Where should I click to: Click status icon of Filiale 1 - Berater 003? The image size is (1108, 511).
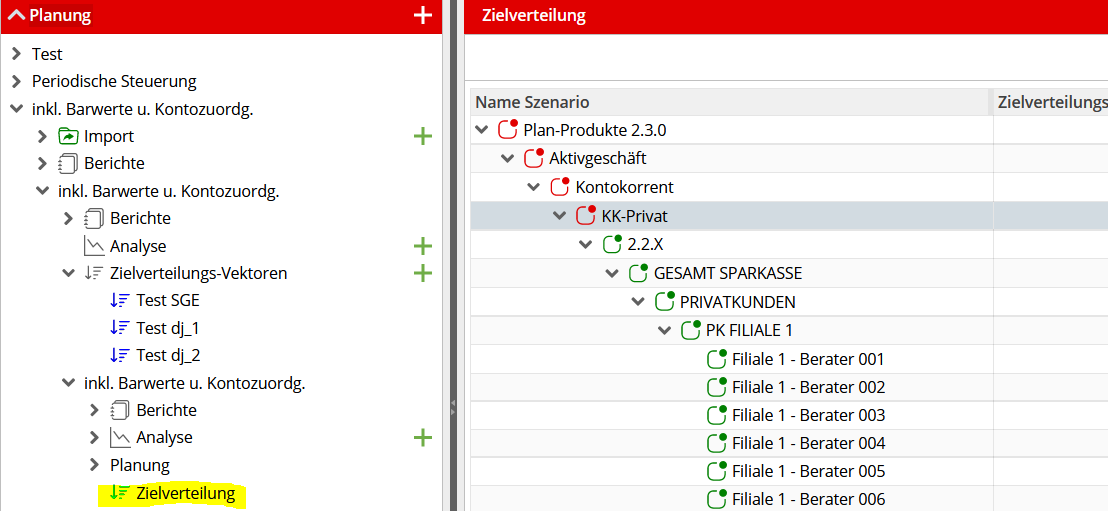[x=717, y=415]
